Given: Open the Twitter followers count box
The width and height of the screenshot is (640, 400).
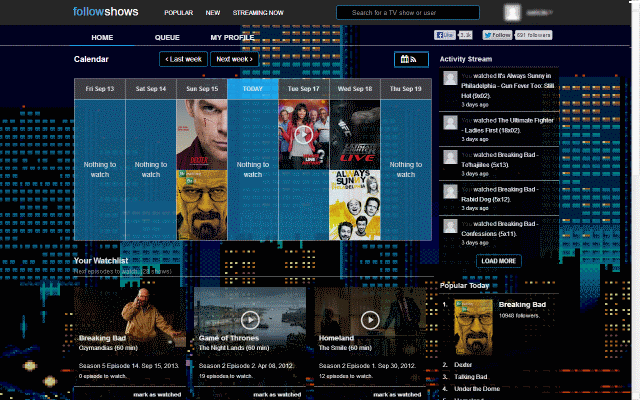Looking at the screenshot, I should coord(533,35).
